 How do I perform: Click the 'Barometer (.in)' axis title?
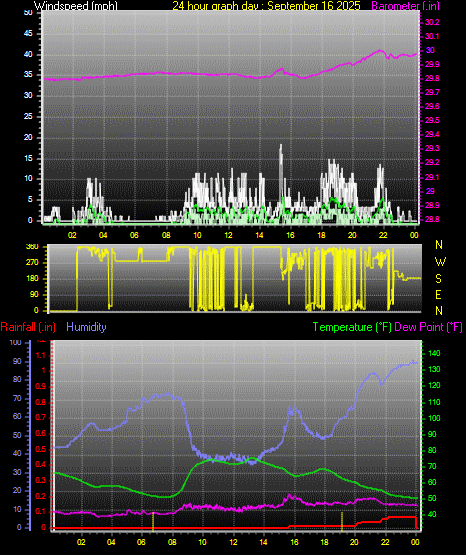pos(405,6)
